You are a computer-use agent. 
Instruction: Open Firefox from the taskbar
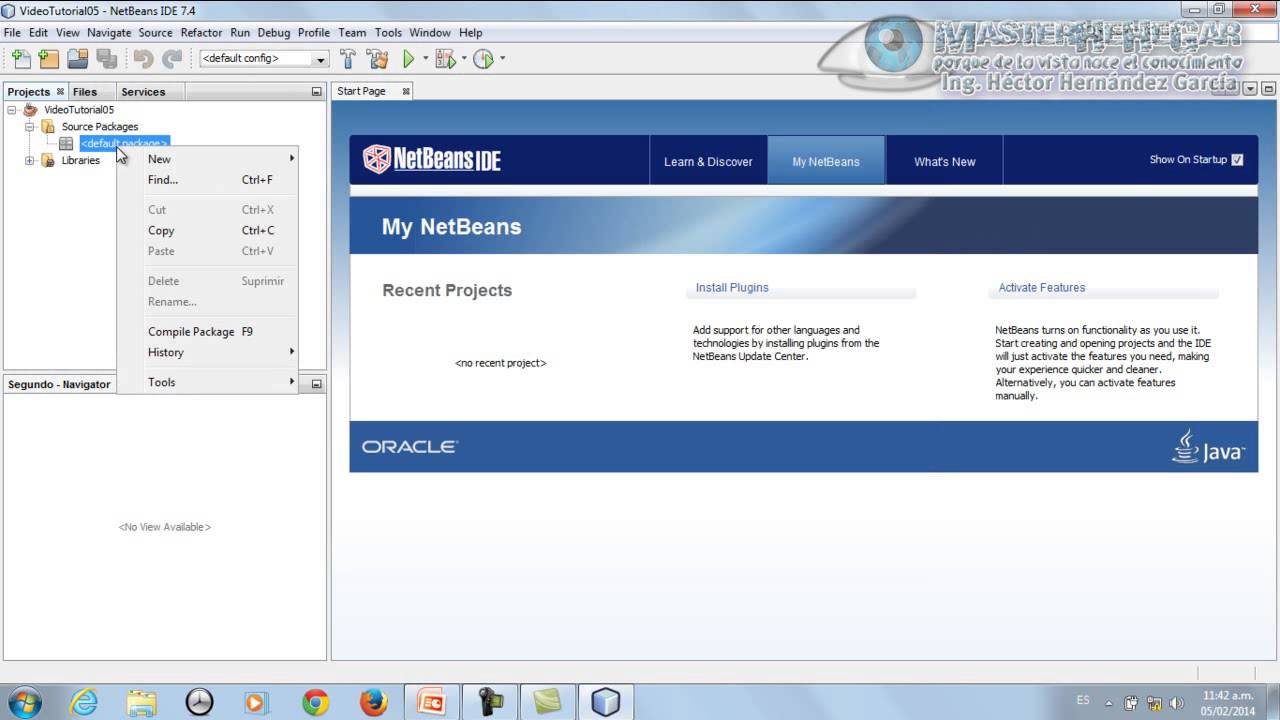pyautogui.click(x=373, y=702)
